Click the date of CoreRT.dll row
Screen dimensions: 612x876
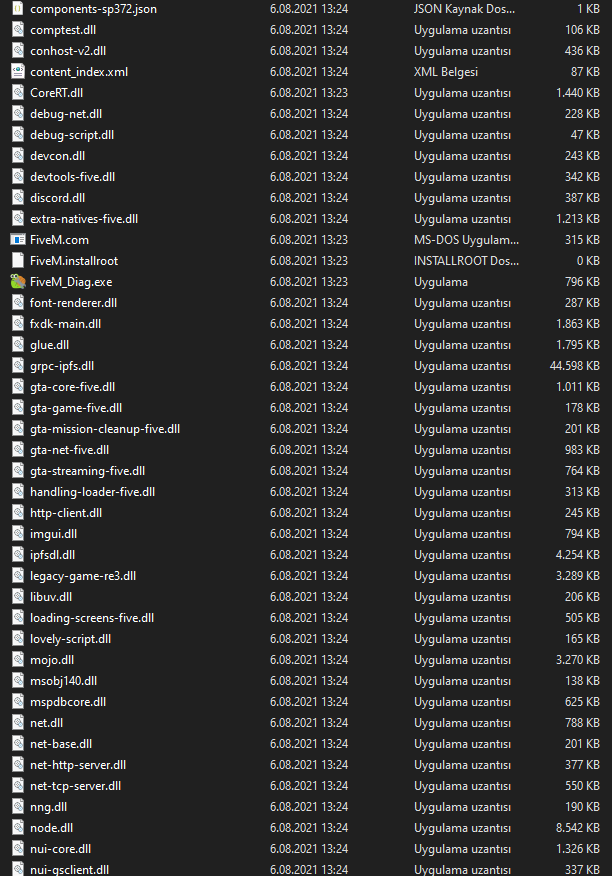pos(309,93)
